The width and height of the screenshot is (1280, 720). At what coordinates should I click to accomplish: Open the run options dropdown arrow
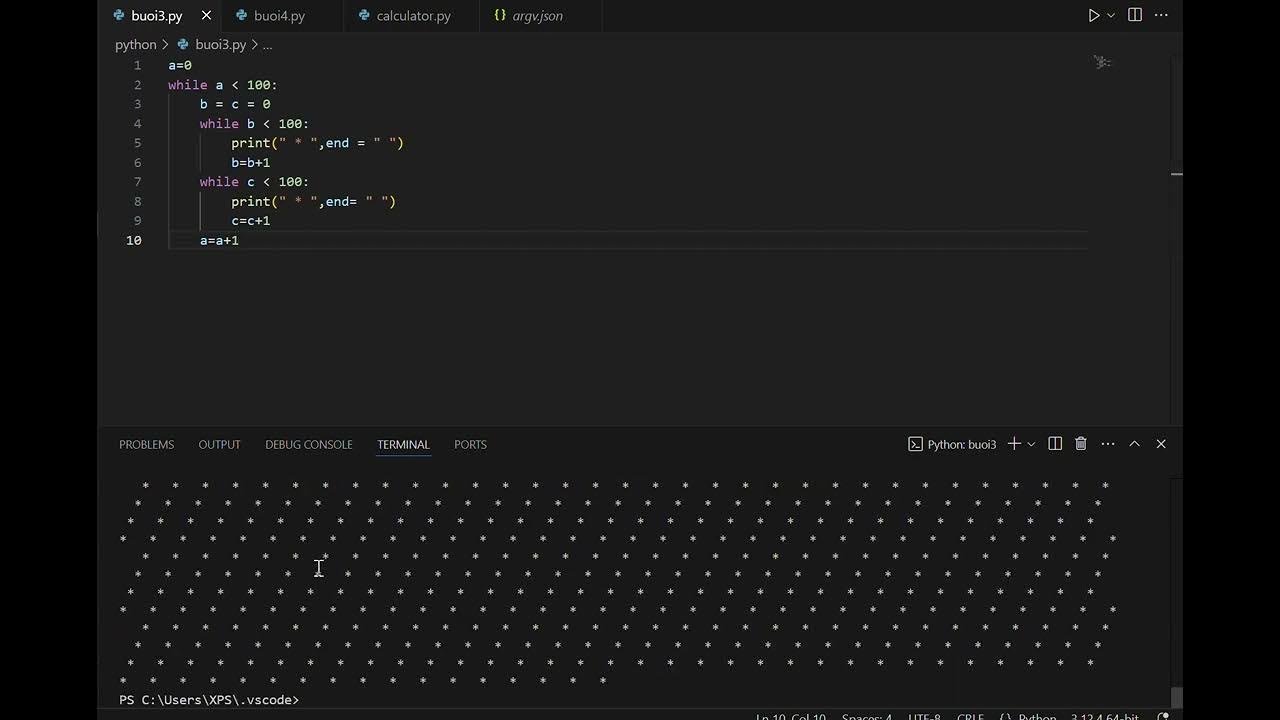[1111, 16]
